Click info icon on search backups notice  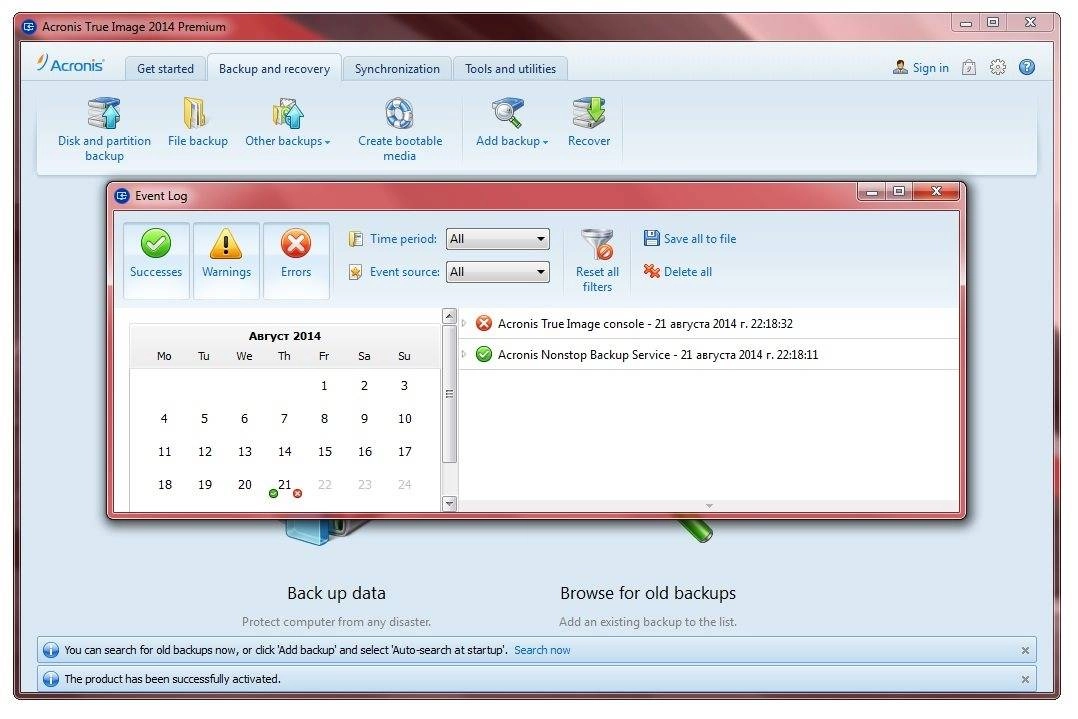click(51, 650)
